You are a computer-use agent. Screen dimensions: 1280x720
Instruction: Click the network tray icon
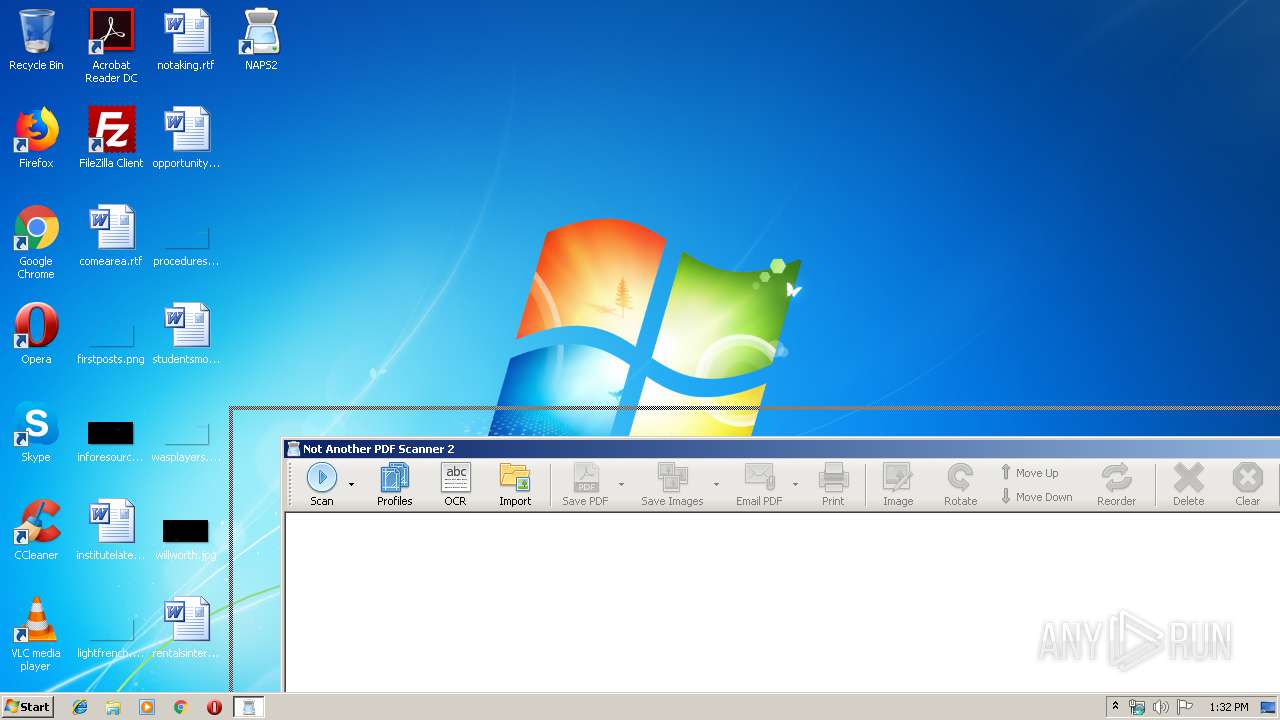pyautogui.click(x=1137, y=707)
